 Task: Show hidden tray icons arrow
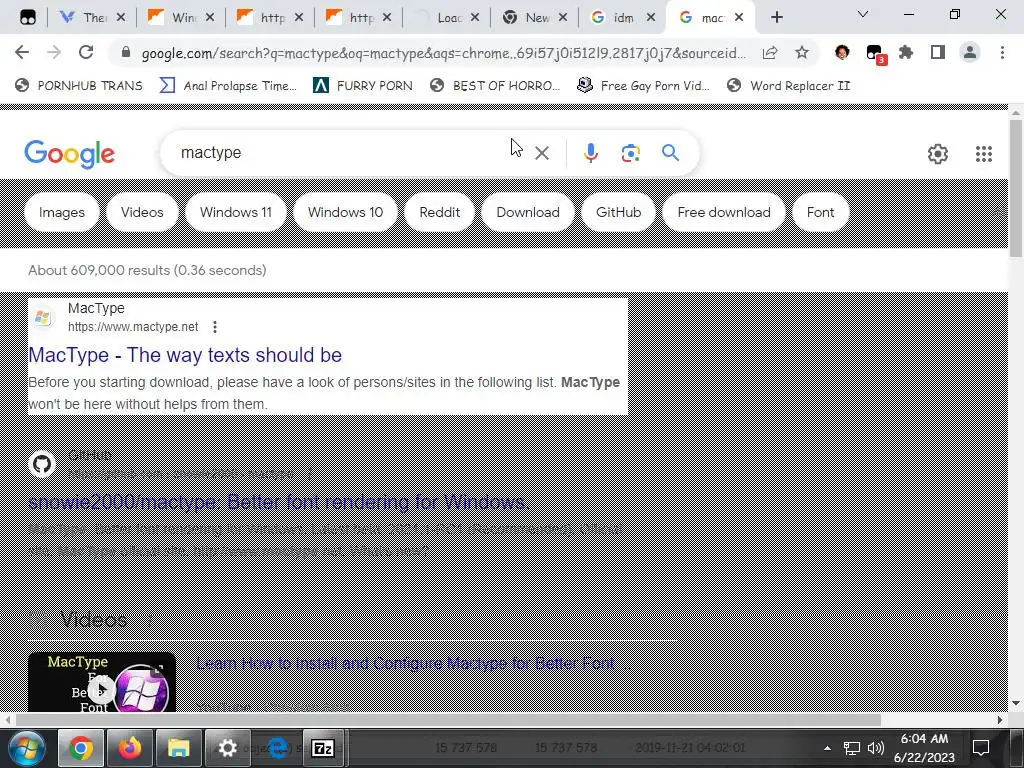coord(827,748)
